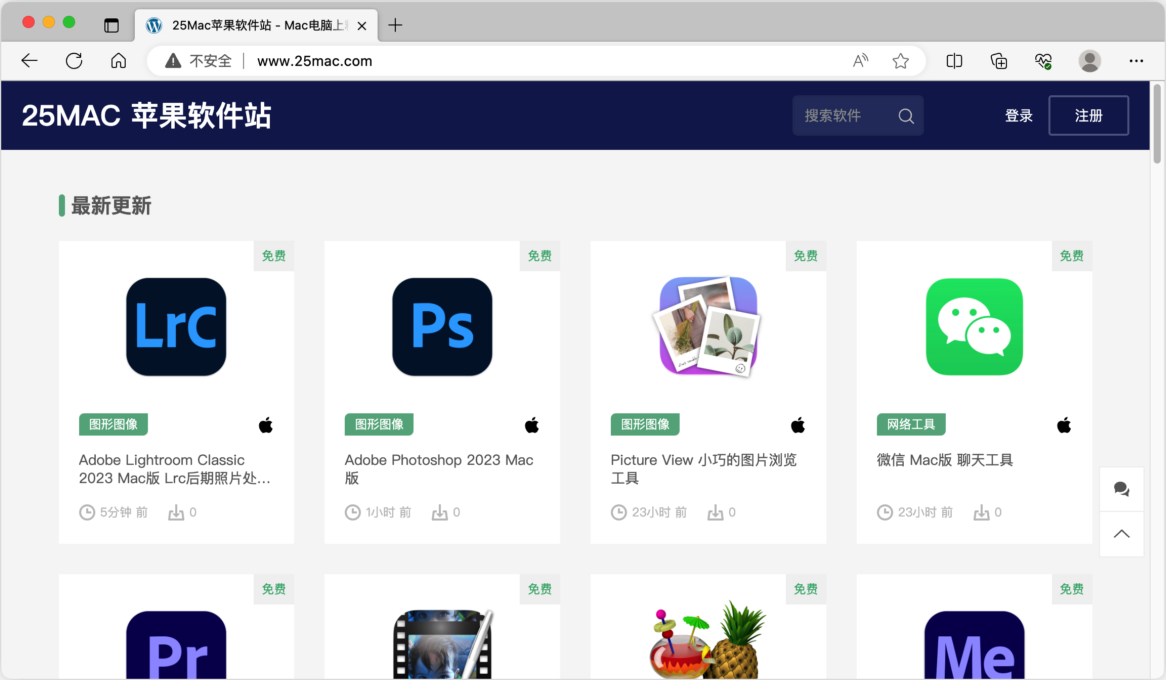Open the Photoshop Ps app icon

coord(442,327)
